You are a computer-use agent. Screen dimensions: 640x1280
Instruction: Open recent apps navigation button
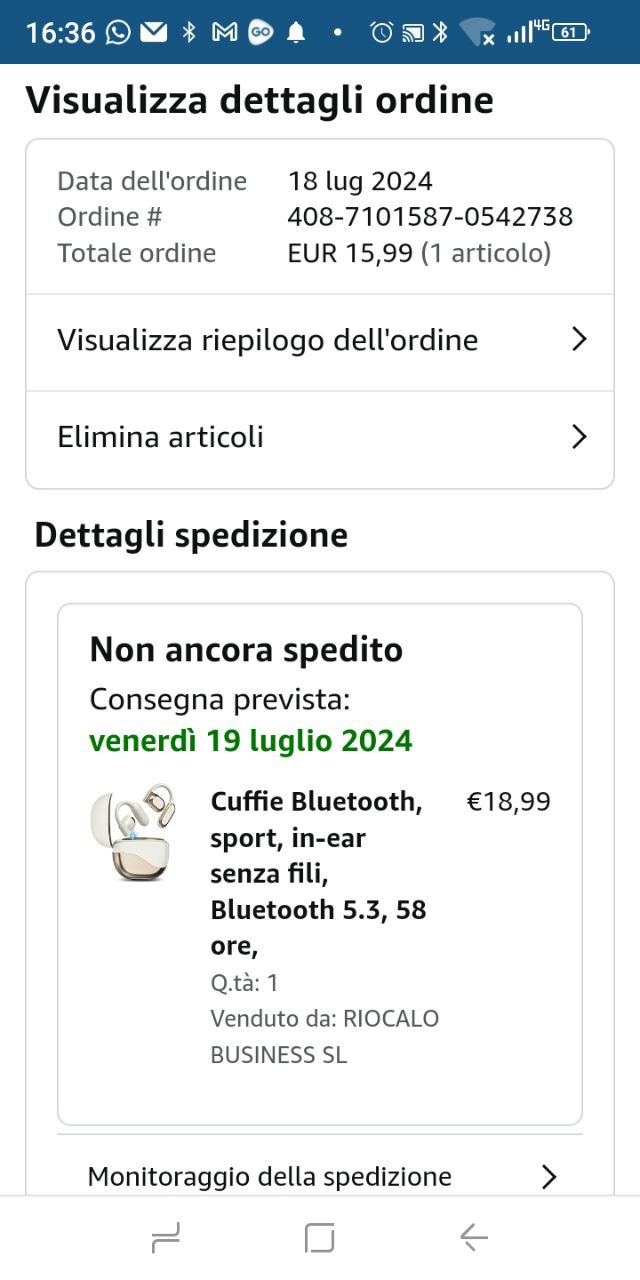click(166, 1238)
